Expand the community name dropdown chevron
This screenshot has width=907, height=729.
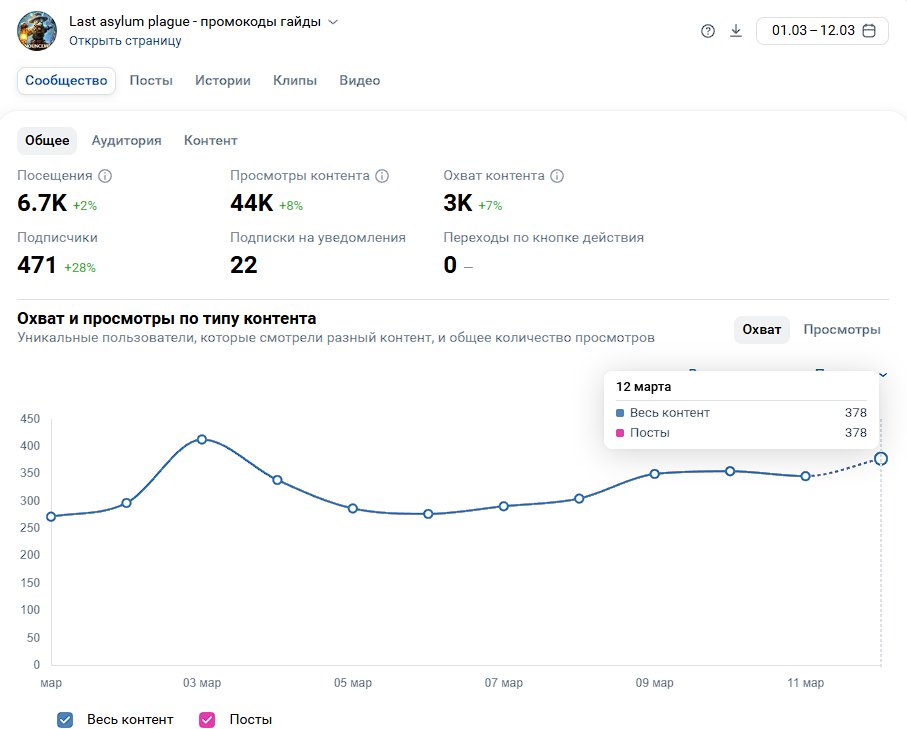[x=333, y=22]
